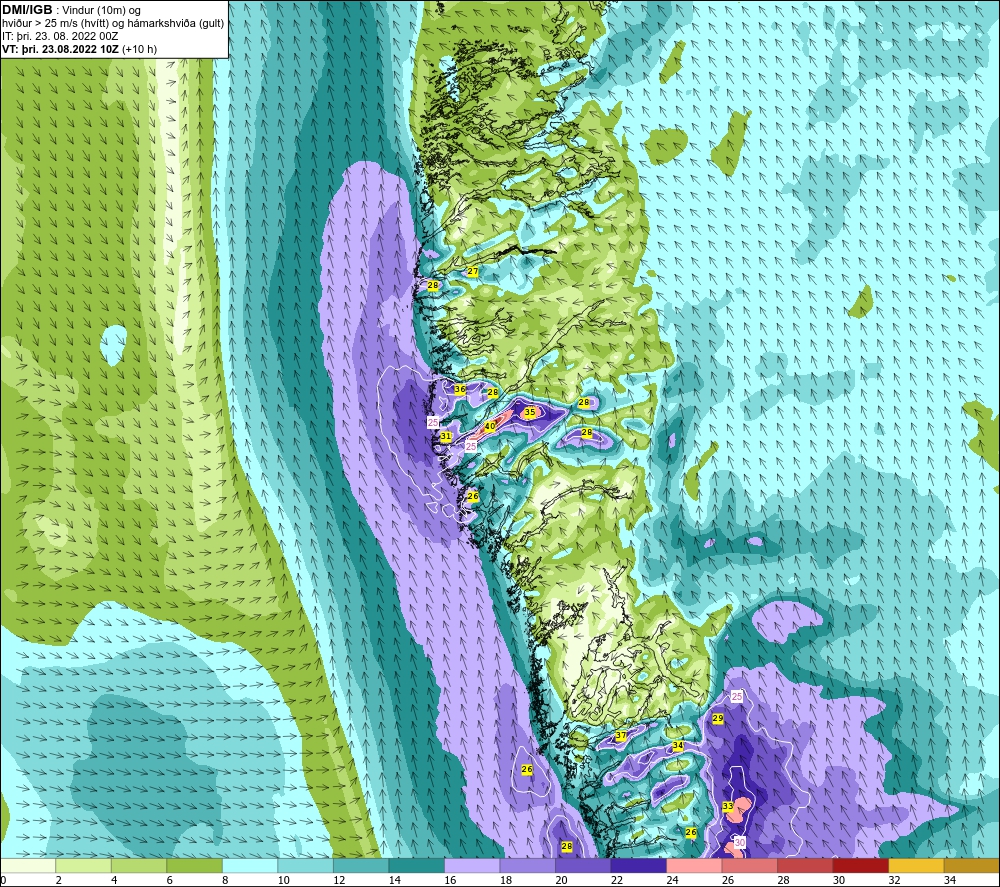This screenshot has height=887, width=1000.
Task: Select the 10–12 turquoise legend swatch
Action: pos(305,866)
